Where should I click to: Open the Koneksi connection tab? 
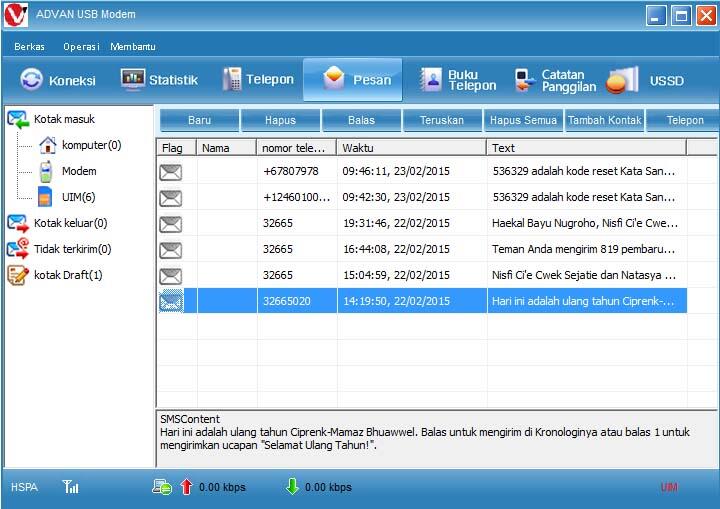(58, 80)
